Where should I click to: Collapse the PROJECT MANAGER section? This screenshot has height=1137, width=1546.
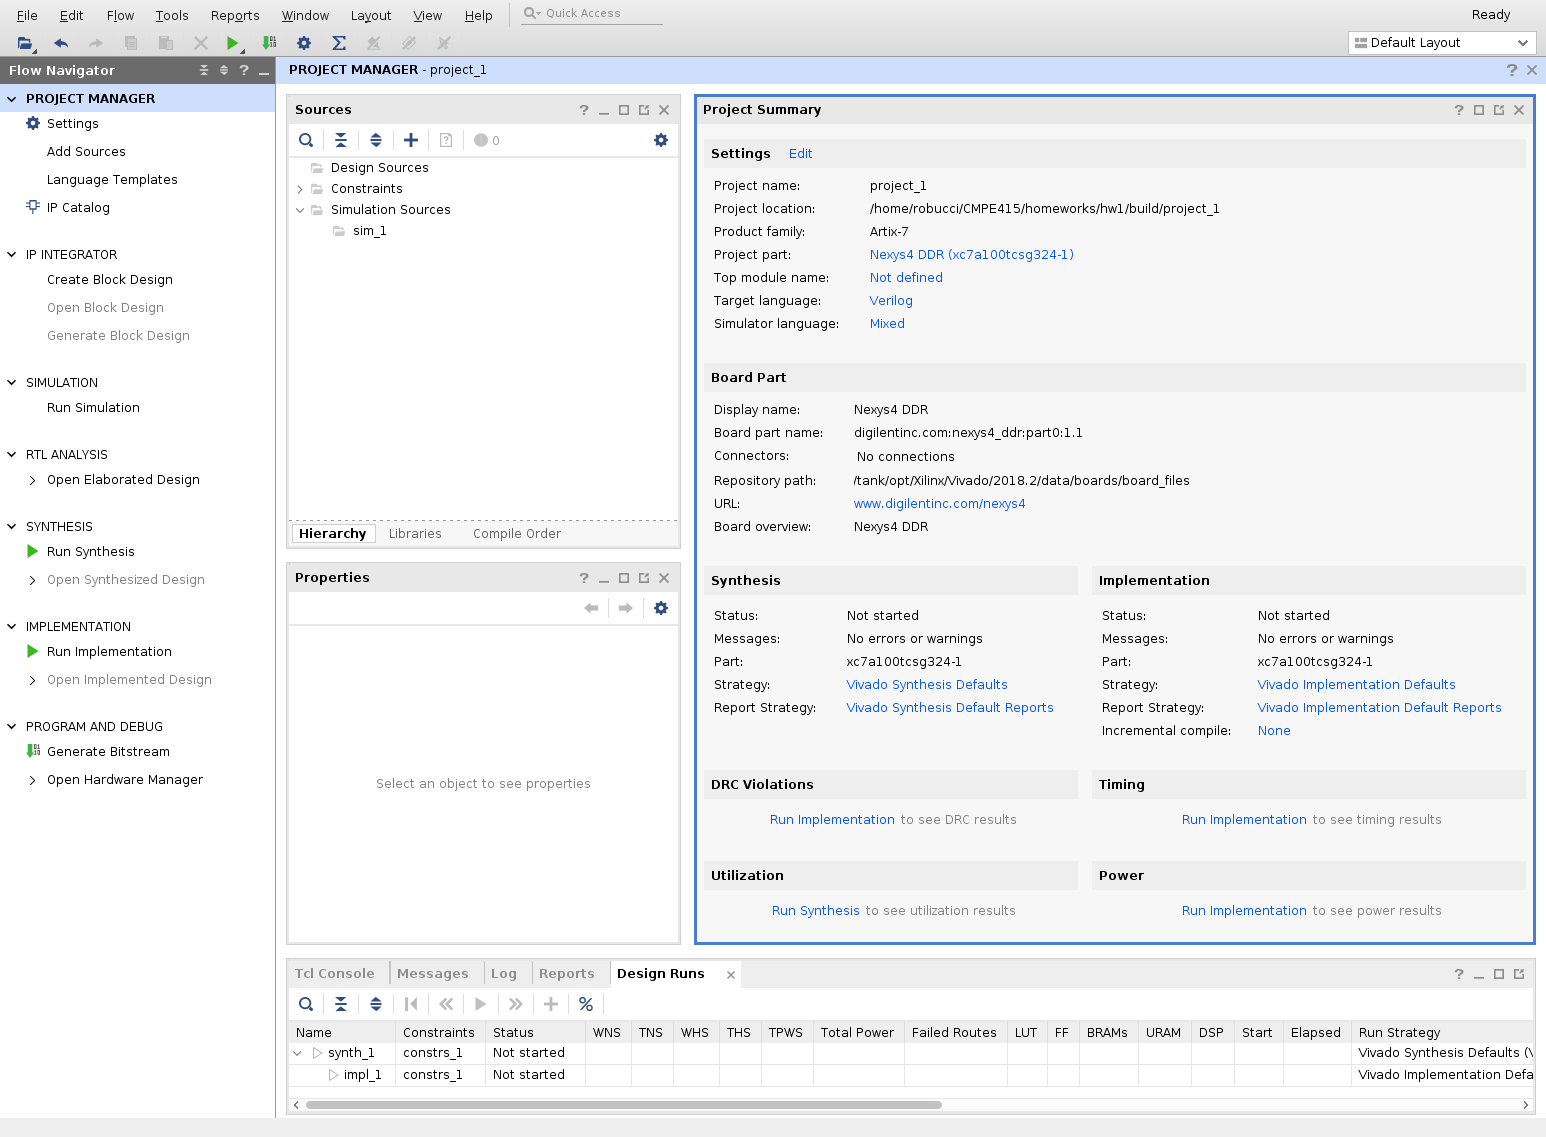[12, 98]
